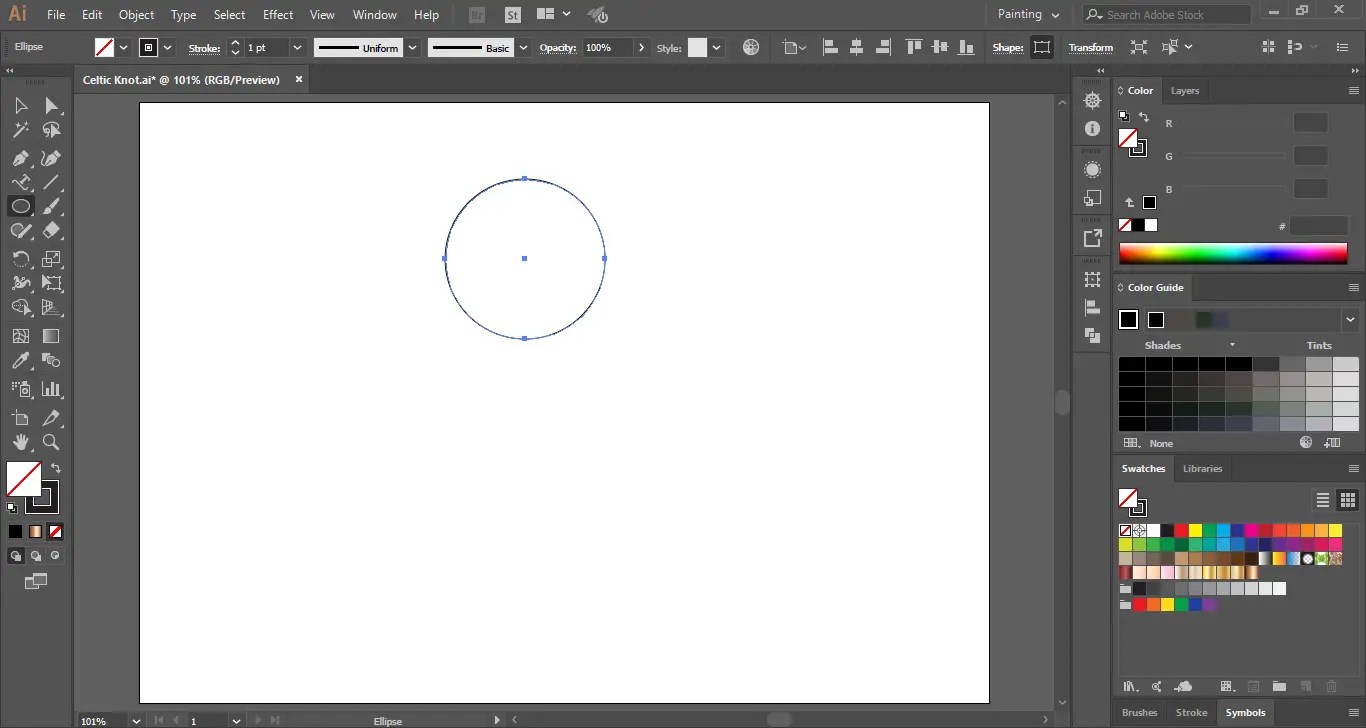1366x728 pixels.
Task: Switch swatches to list view
Action: pos(1322,500)
